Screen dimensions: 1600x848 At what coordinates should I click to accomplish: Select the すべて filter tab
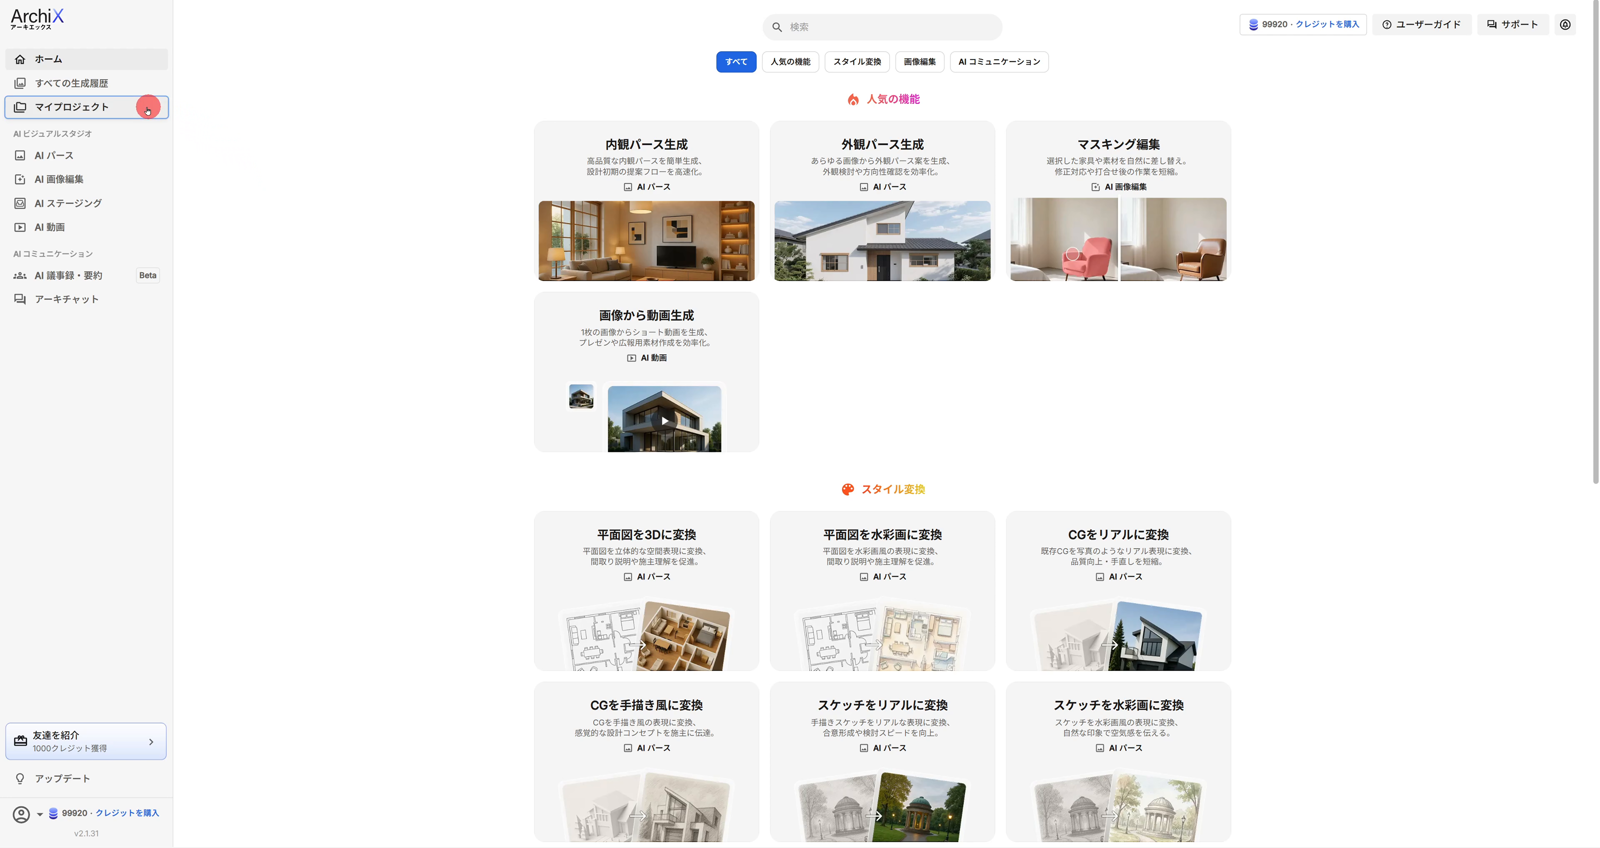click(x=736, y=62)
